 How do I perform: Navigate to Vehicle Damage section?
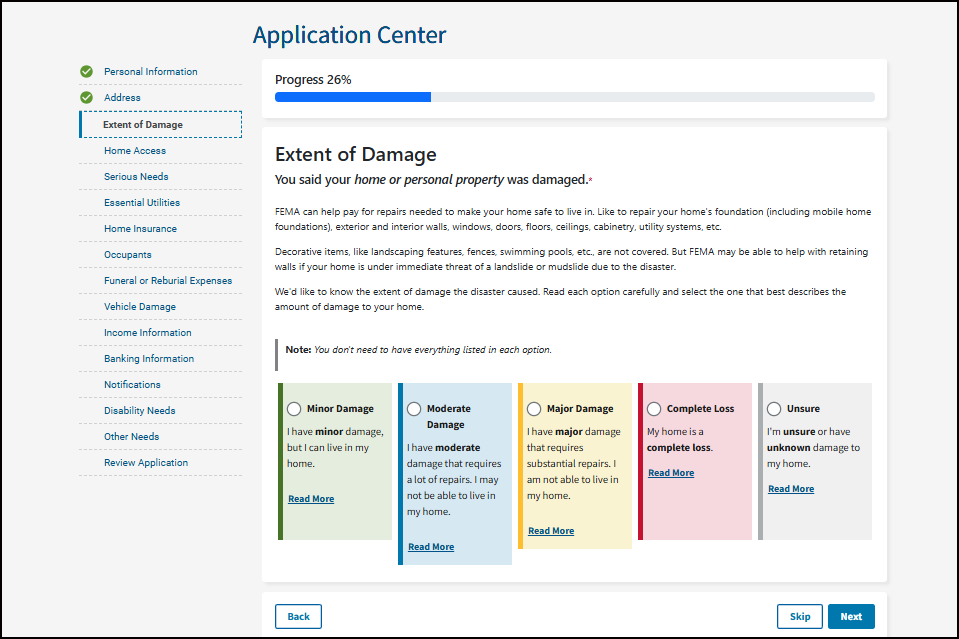point(140,307)
